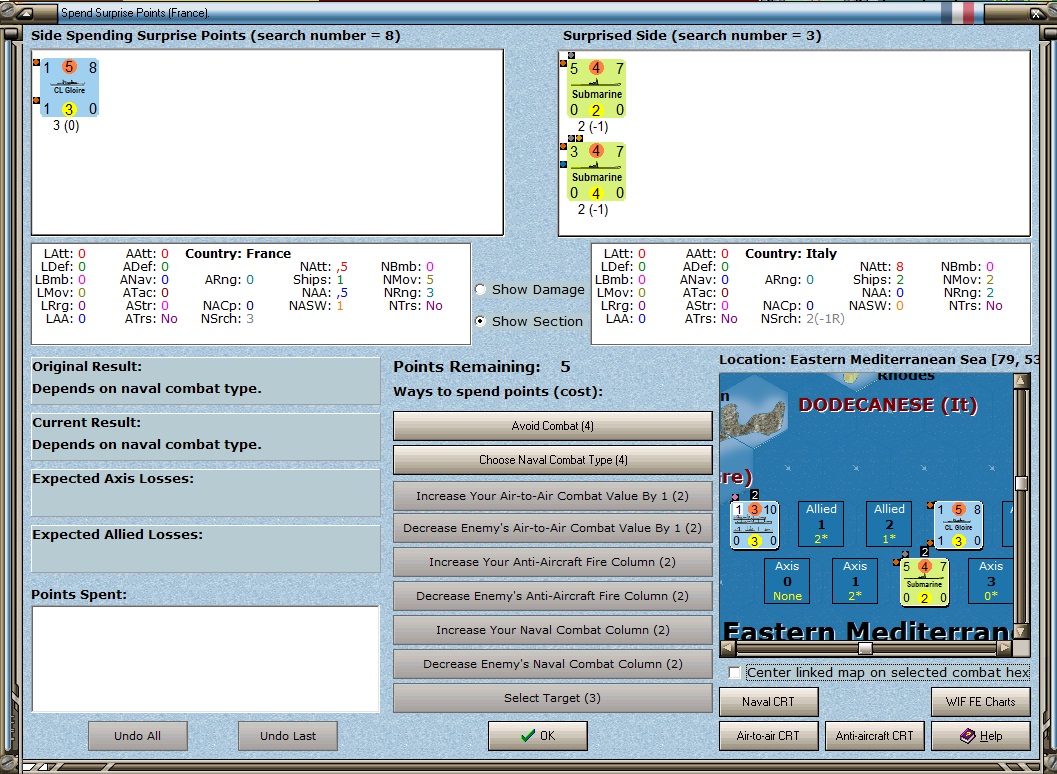The height and width of the screenshot is (774, 1057).
Task: Select the Submarine counter on the map
Action: point(924,582)
